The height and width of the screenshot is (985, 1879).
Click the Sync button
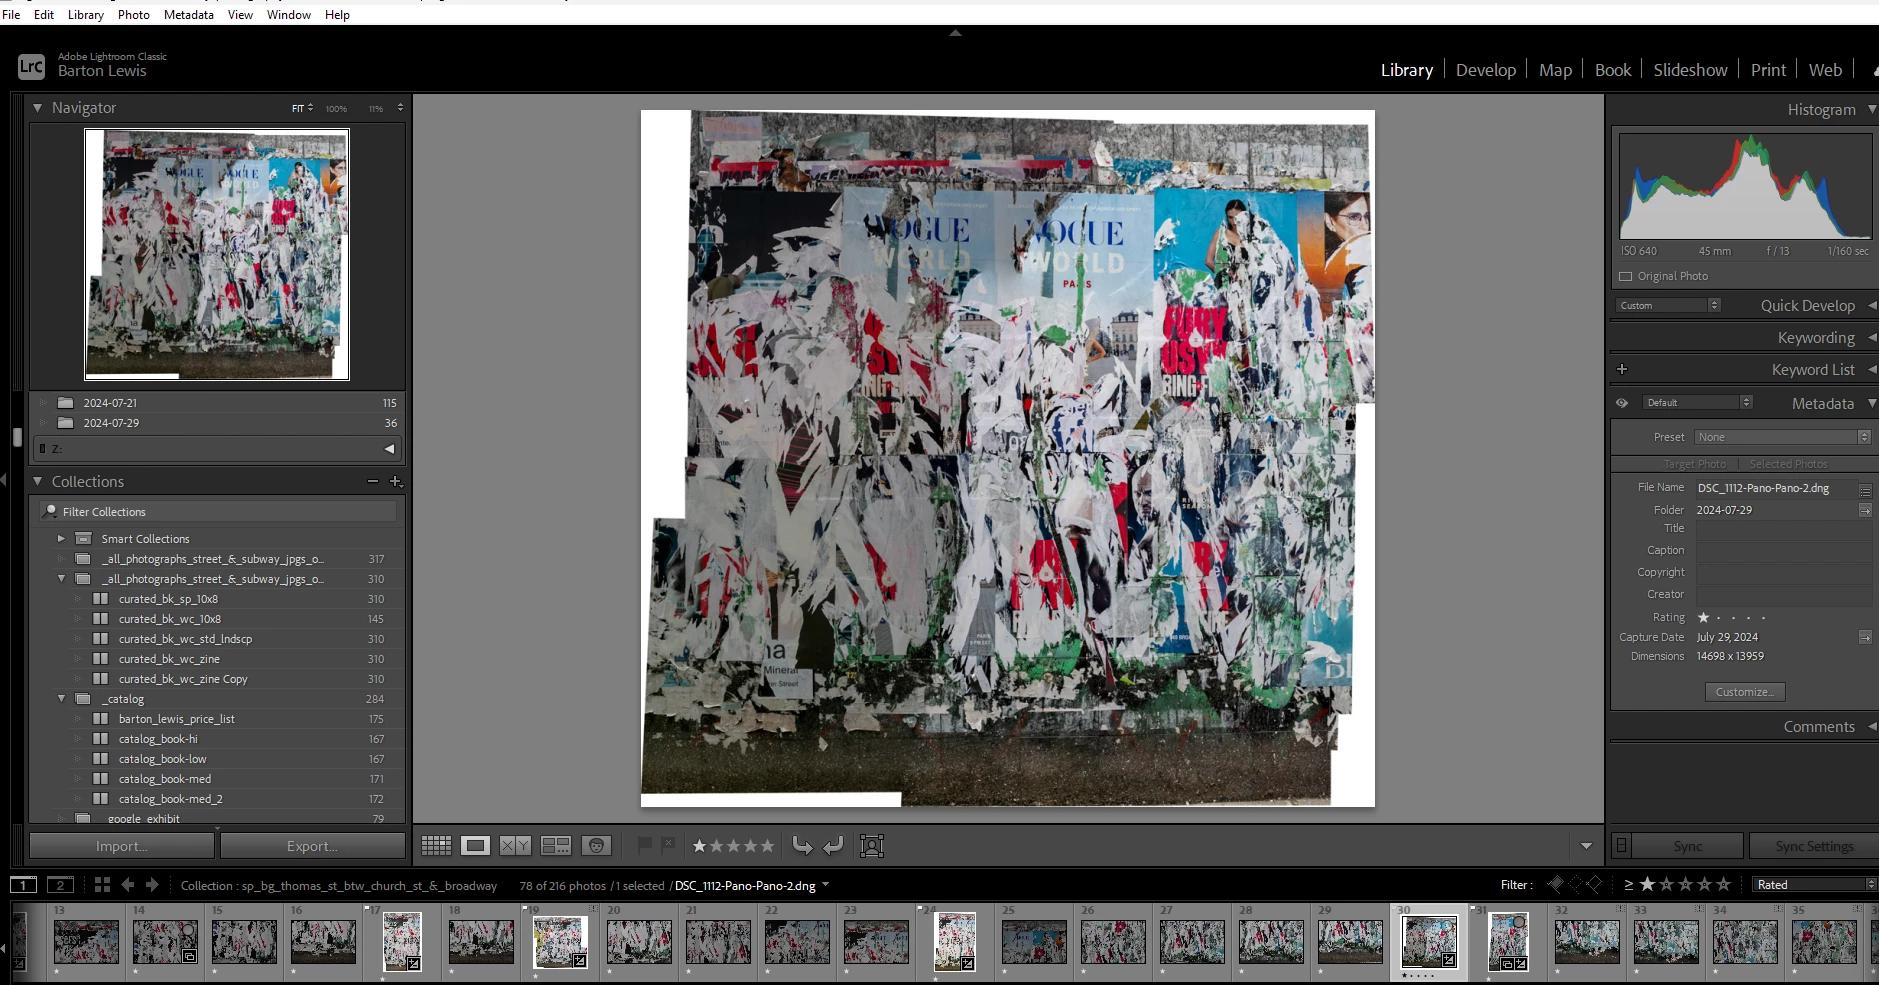pyautogui.click(x=1688, y=846)
